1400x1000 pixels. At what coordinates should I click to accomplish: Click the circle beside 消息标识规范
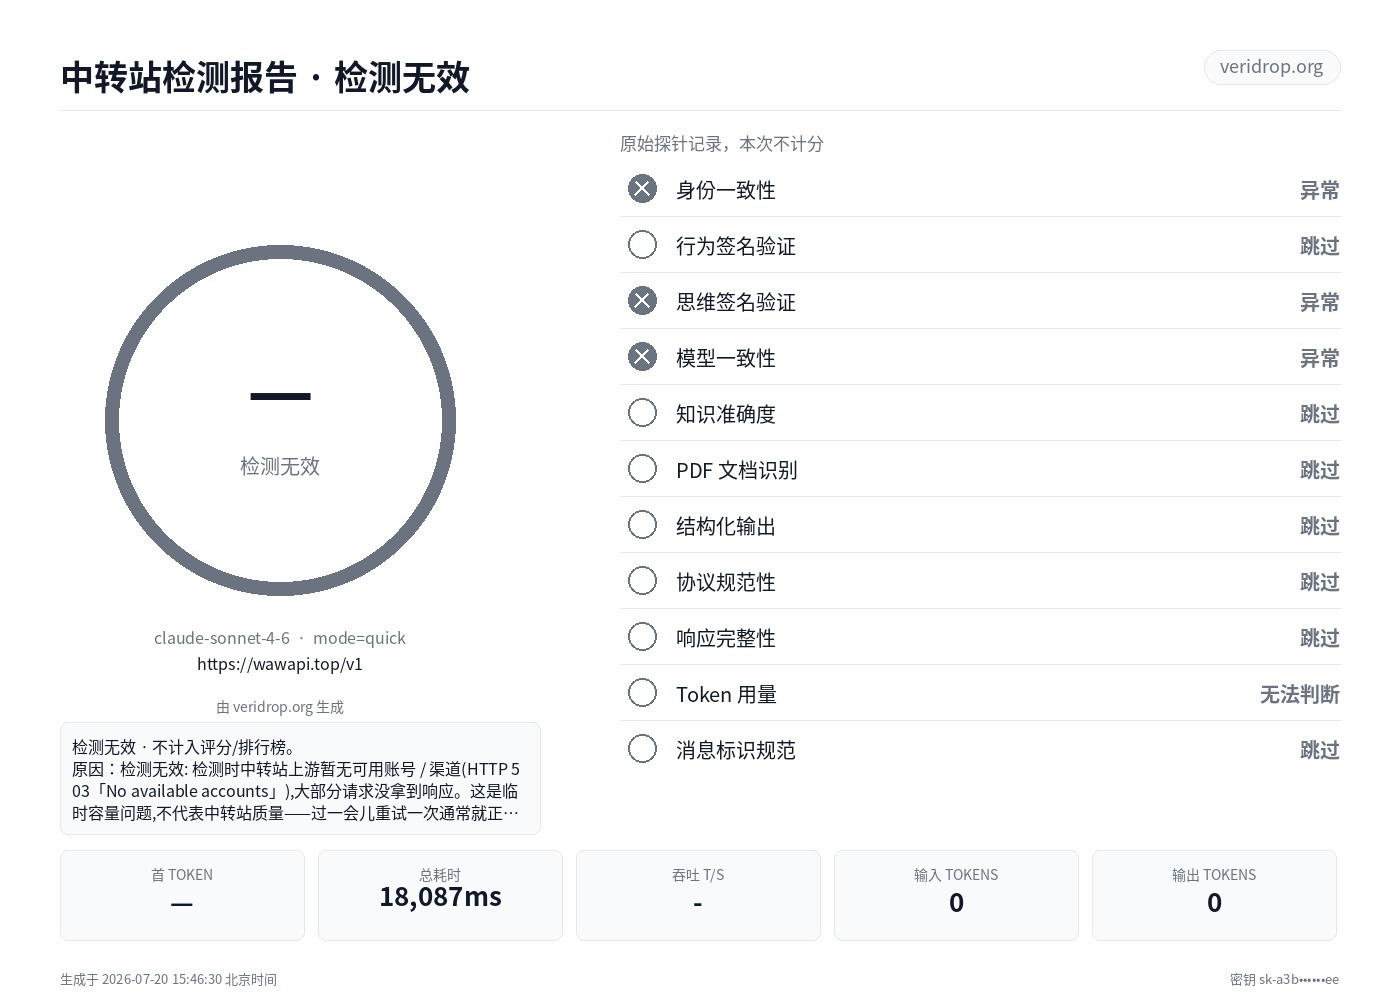click(x=642, y=749)
